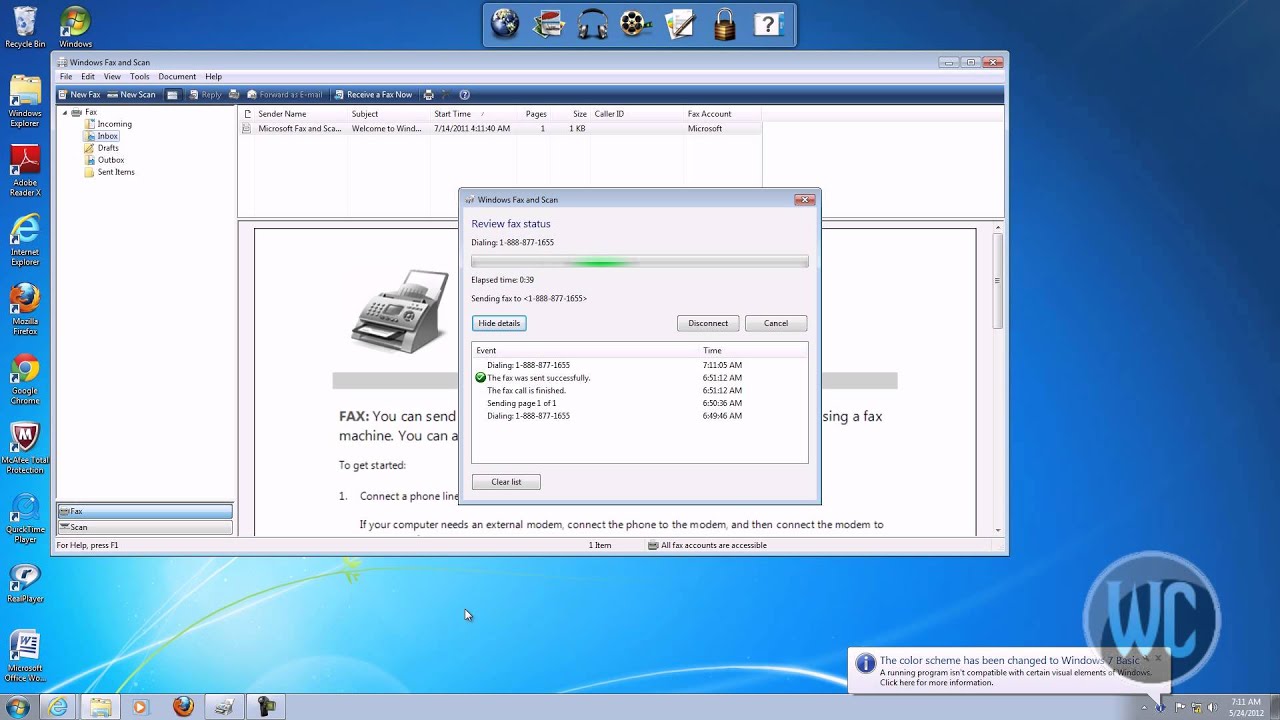
Task: Click the grayed Reply toolbar button
Action: [204, 95]
